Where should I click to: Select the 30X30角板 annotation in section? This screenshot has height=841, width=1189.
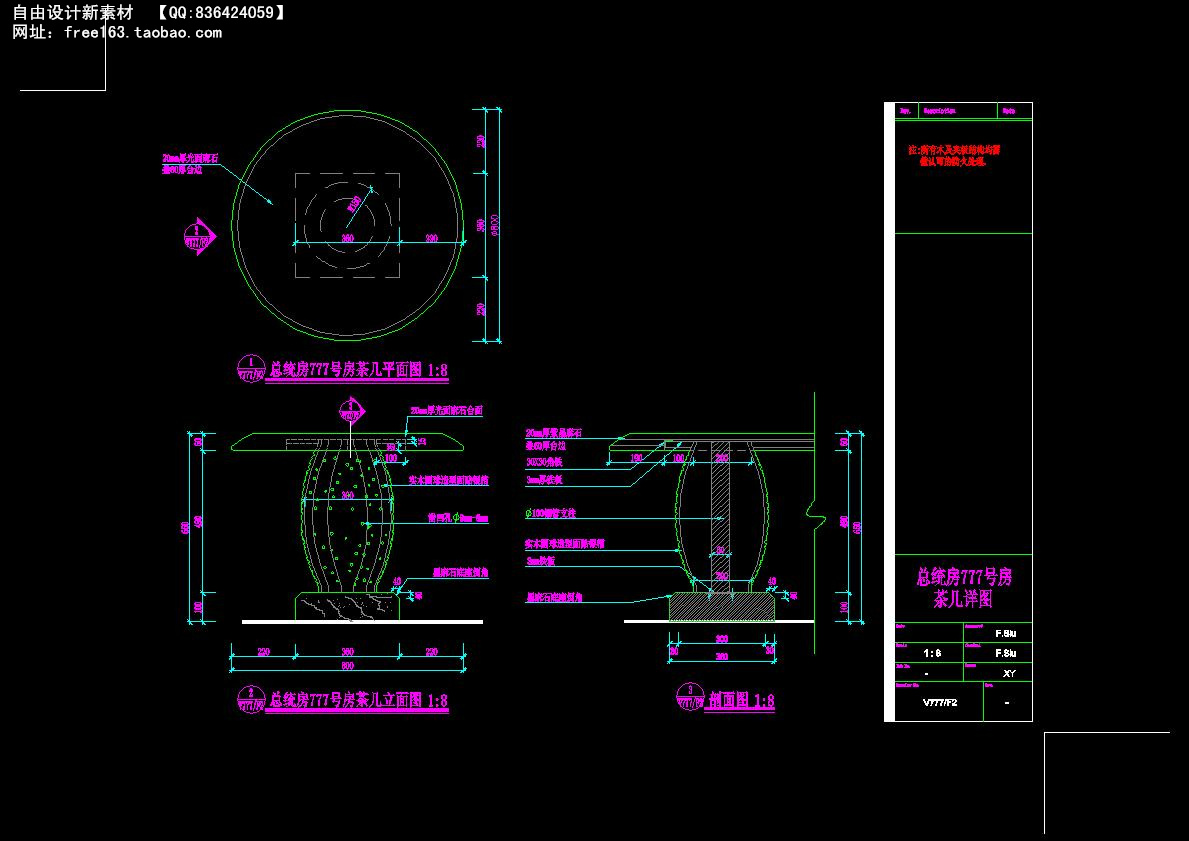(544, 462)
